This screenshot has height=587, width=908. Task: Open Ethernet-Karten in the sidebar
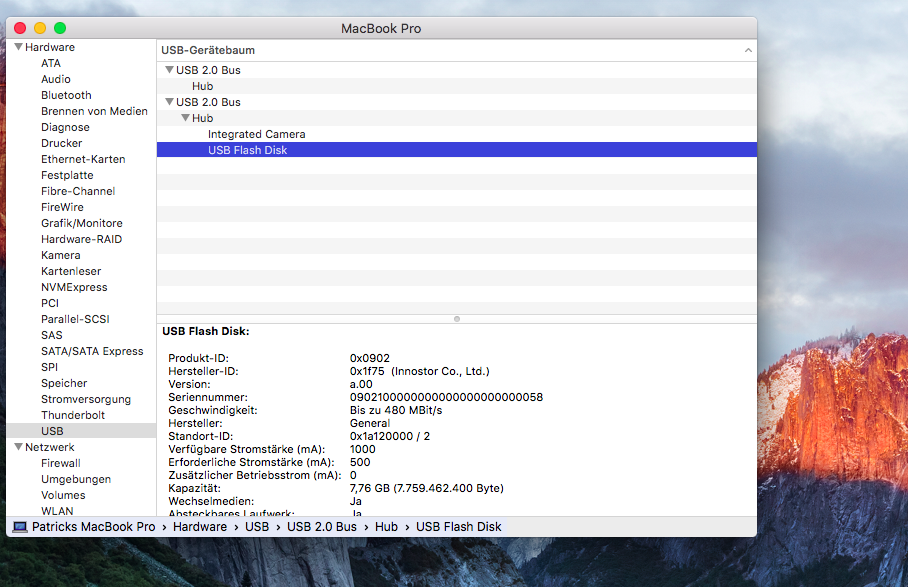pyautogui.click(x=83, y=159)
